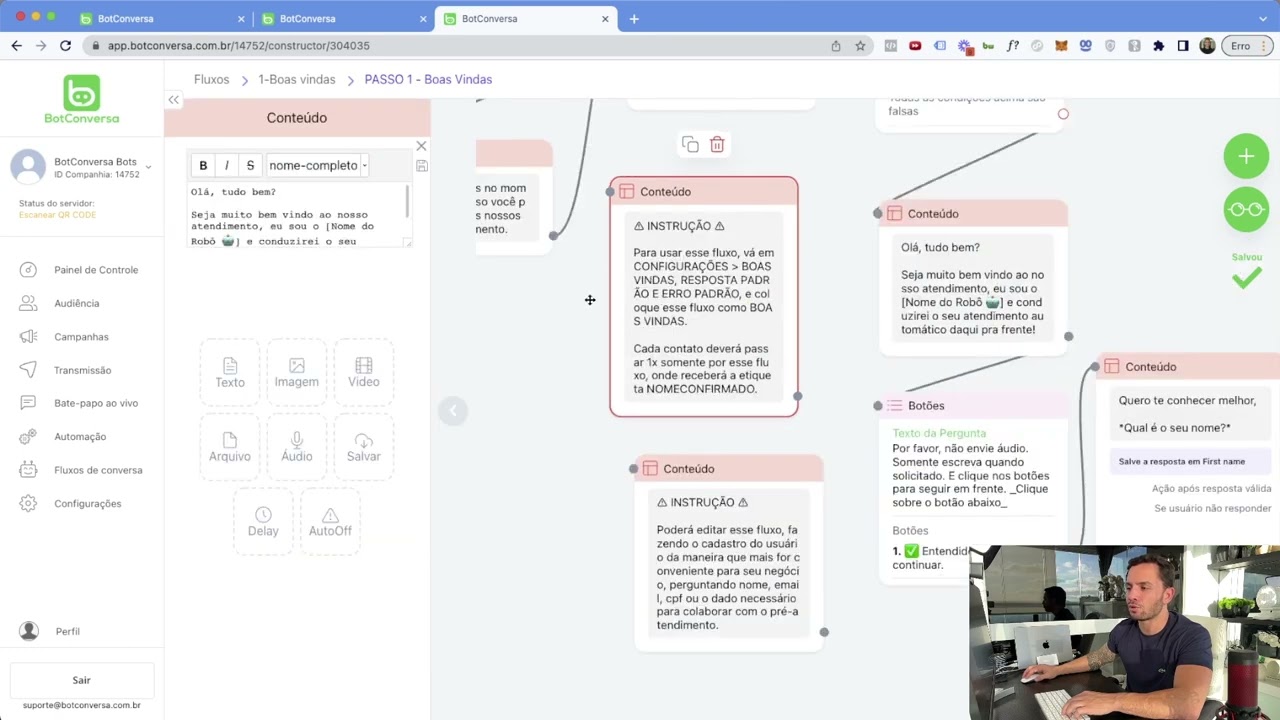Open the nome-completo variable dropdown
The width and height of the screenshot is (1280, 720).
pyautogui.click(x=318, y=165)
